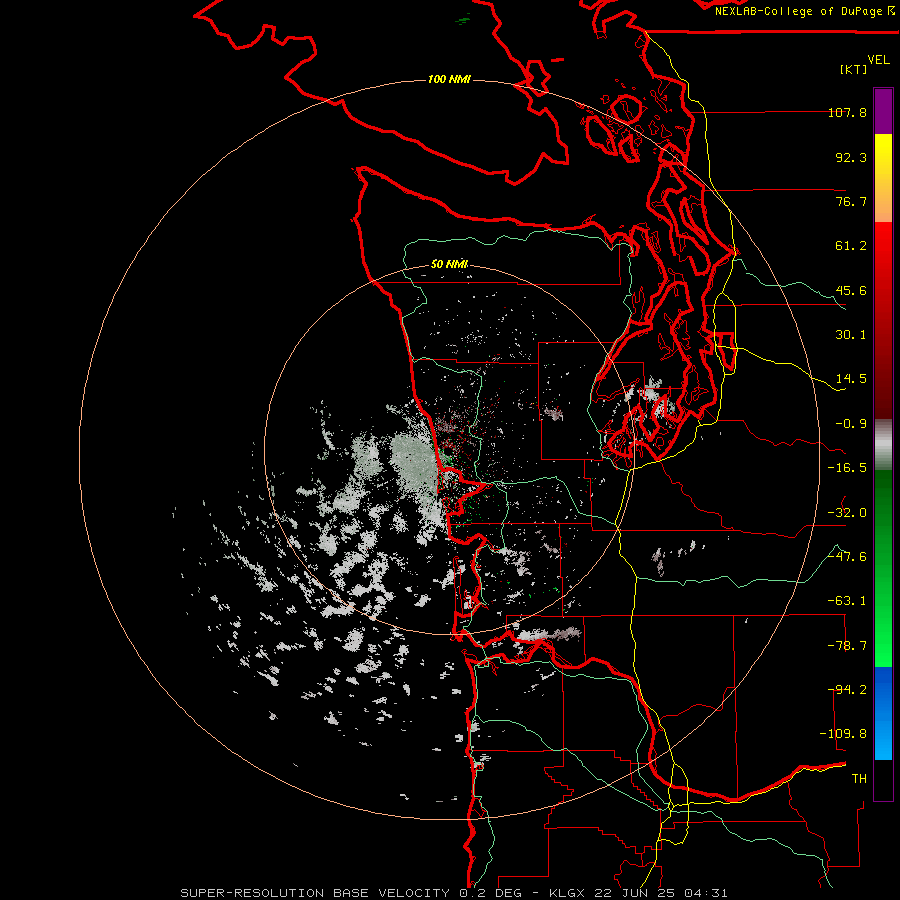This screenshot has height=900, width=900.
Task: Select the 107.8 value on velocity scale
Action: (x=847, y=112)
